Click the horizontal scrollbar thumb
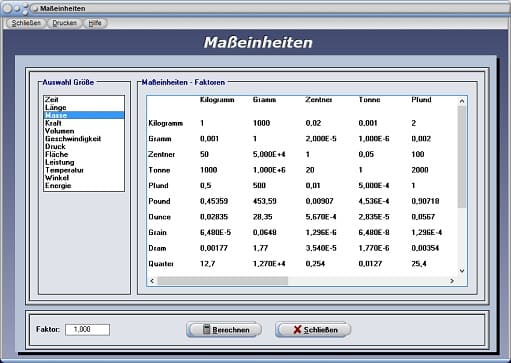This screenshot has width=511, height=363. 223,281
